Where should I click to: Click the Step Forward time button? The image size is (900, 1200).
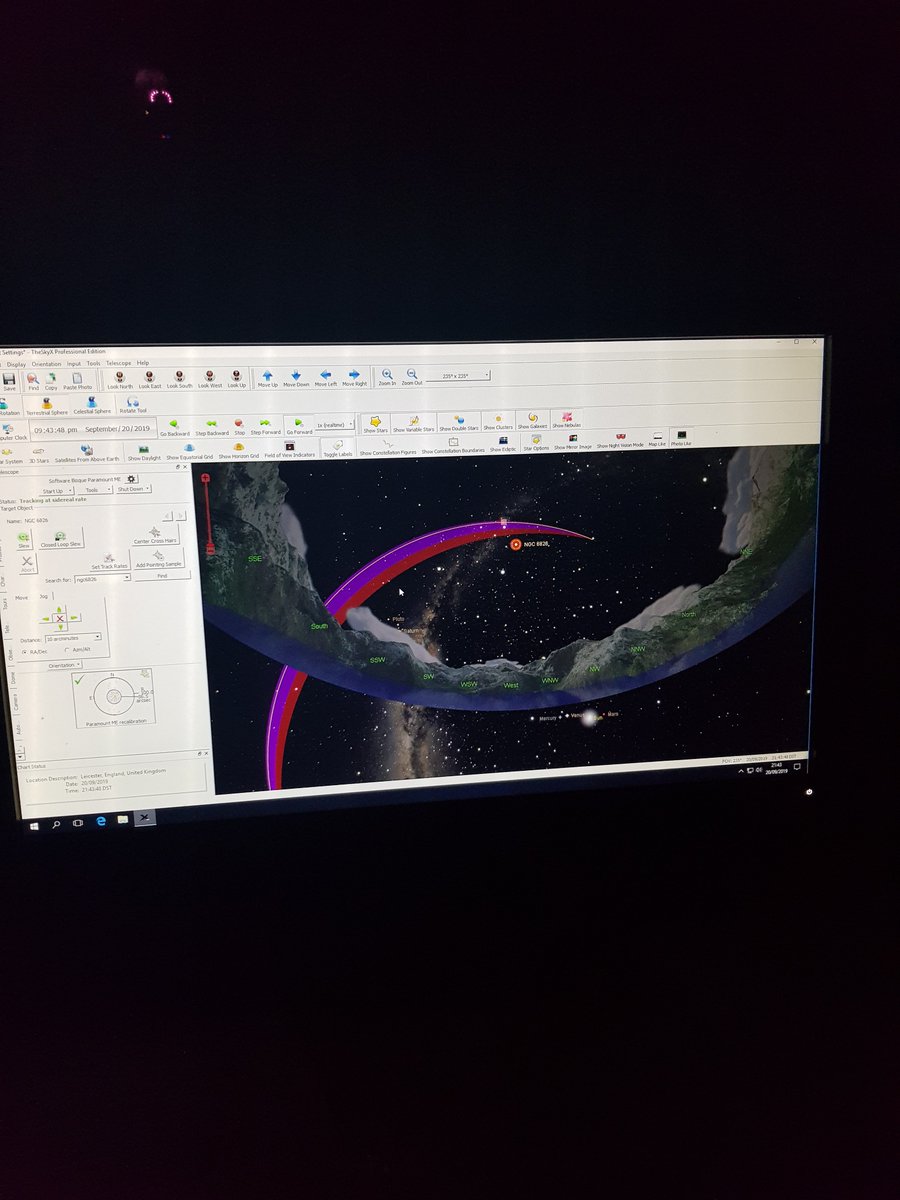coord(265,427)
